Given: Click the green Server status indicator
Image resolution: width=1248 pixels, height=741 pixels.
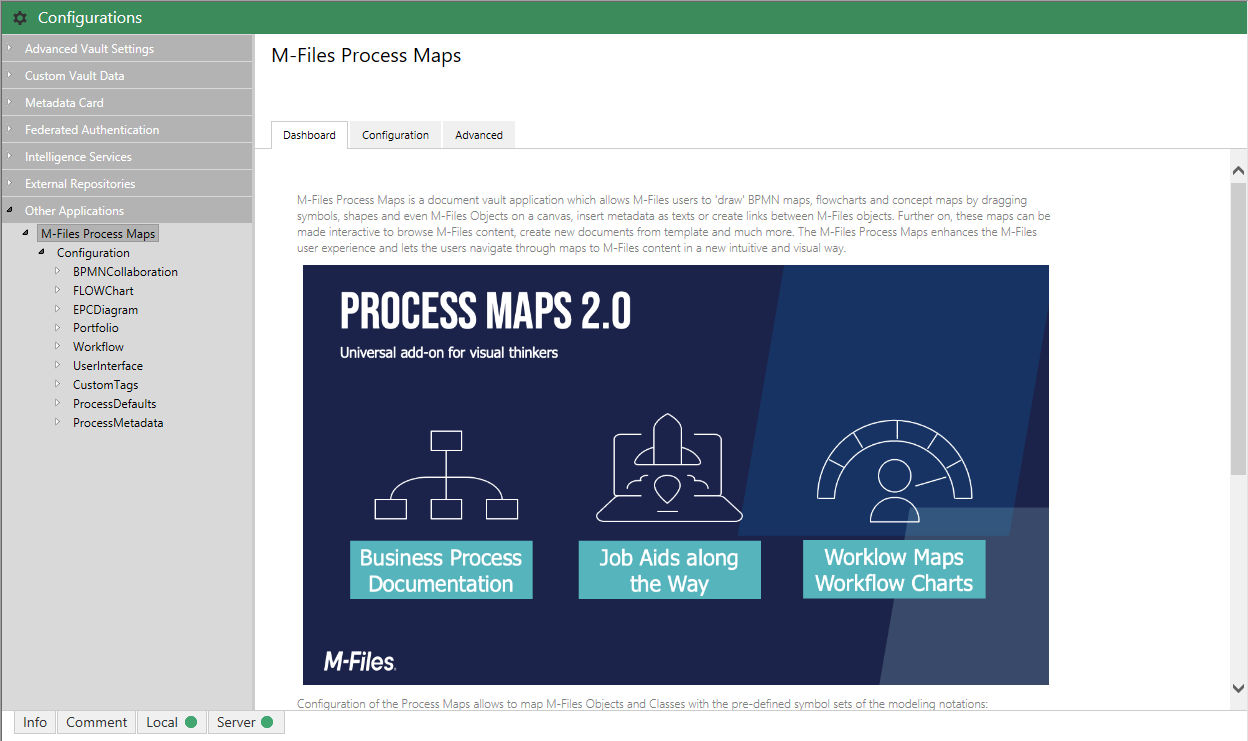Looking at the screenshot, I should (x=267, y=722).
